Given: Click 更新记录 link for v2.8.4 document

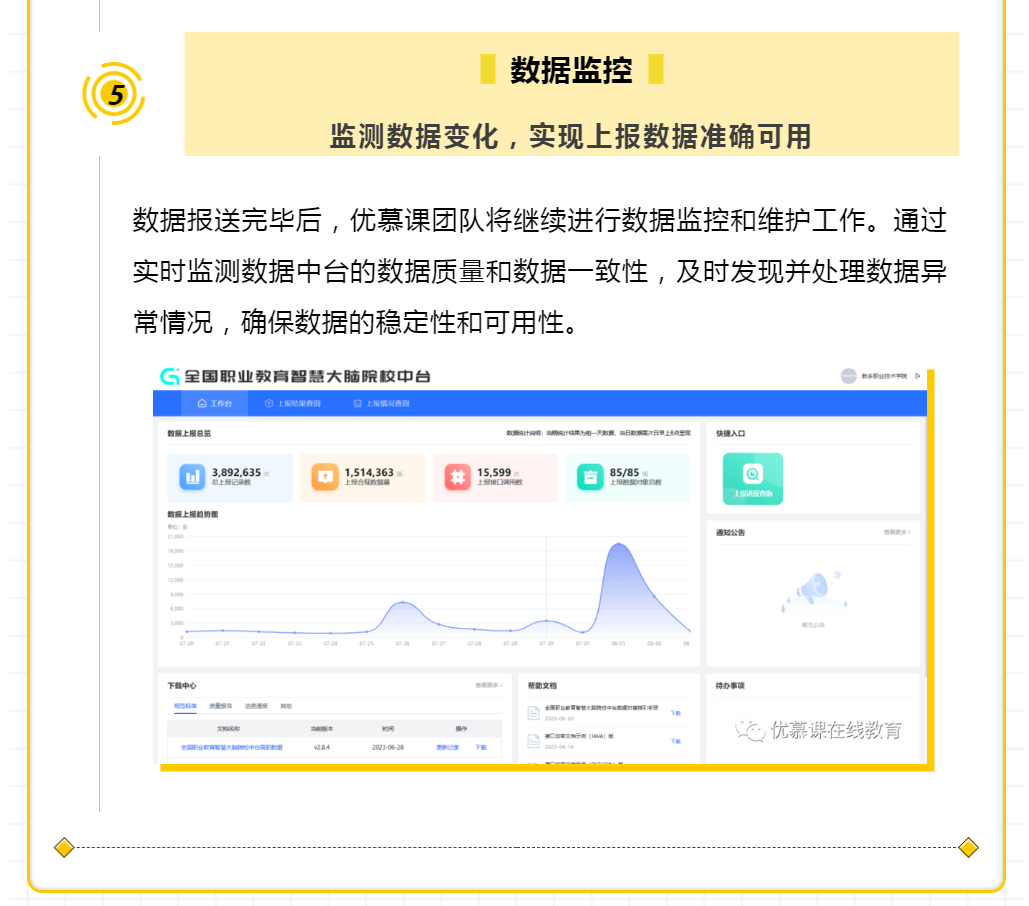Looking at the screenshot, I should [448, 747].
